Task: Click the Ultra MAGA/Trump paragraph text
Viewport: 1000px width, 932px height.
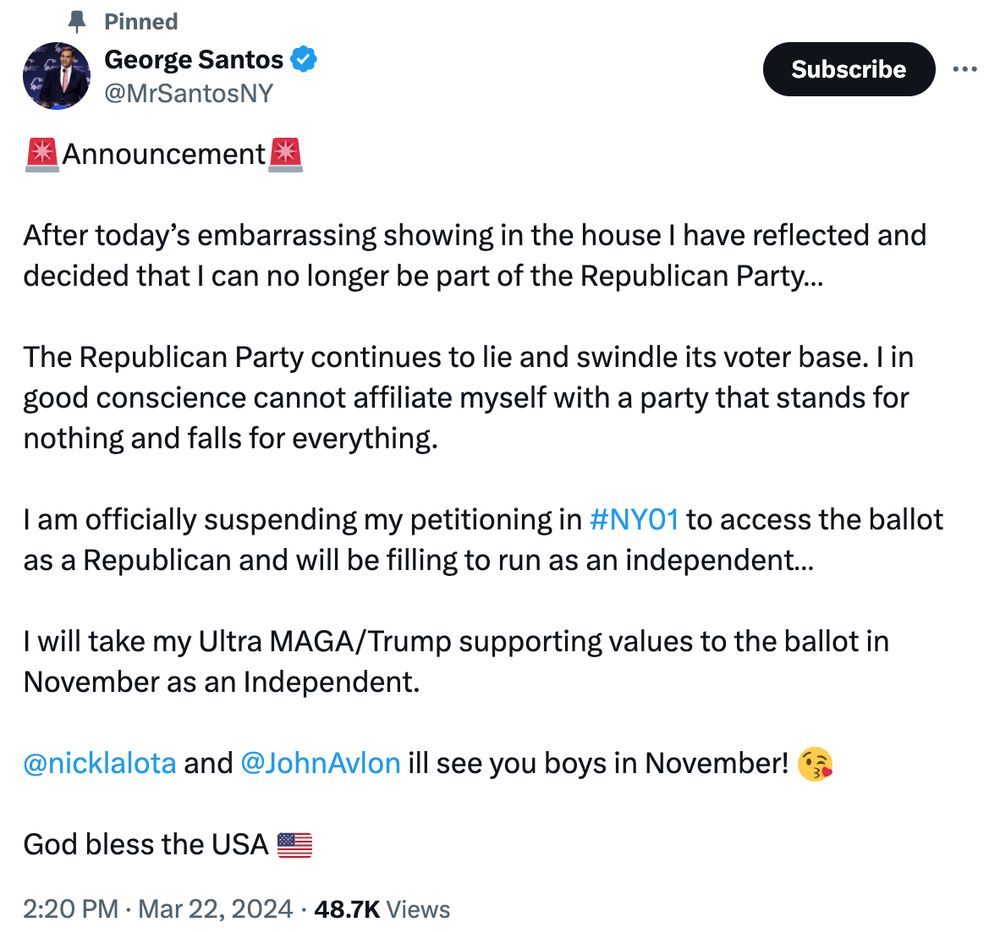Action: [x=456, y=662]
